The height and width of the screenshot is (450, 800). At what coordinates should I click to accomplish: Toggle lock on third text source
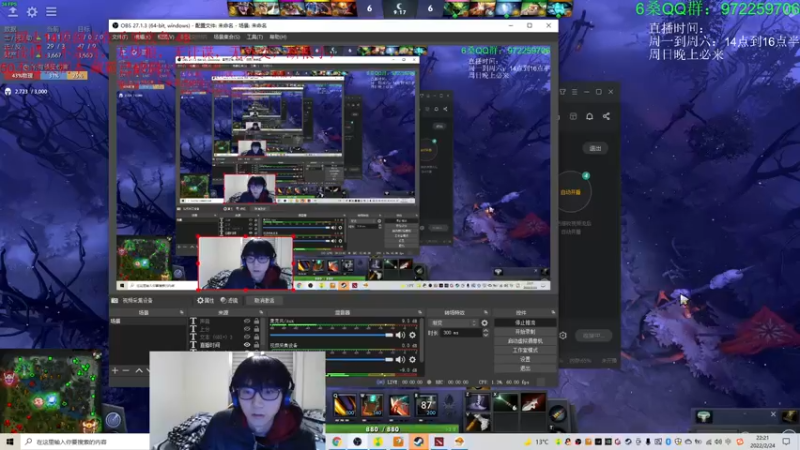[256, 337]
